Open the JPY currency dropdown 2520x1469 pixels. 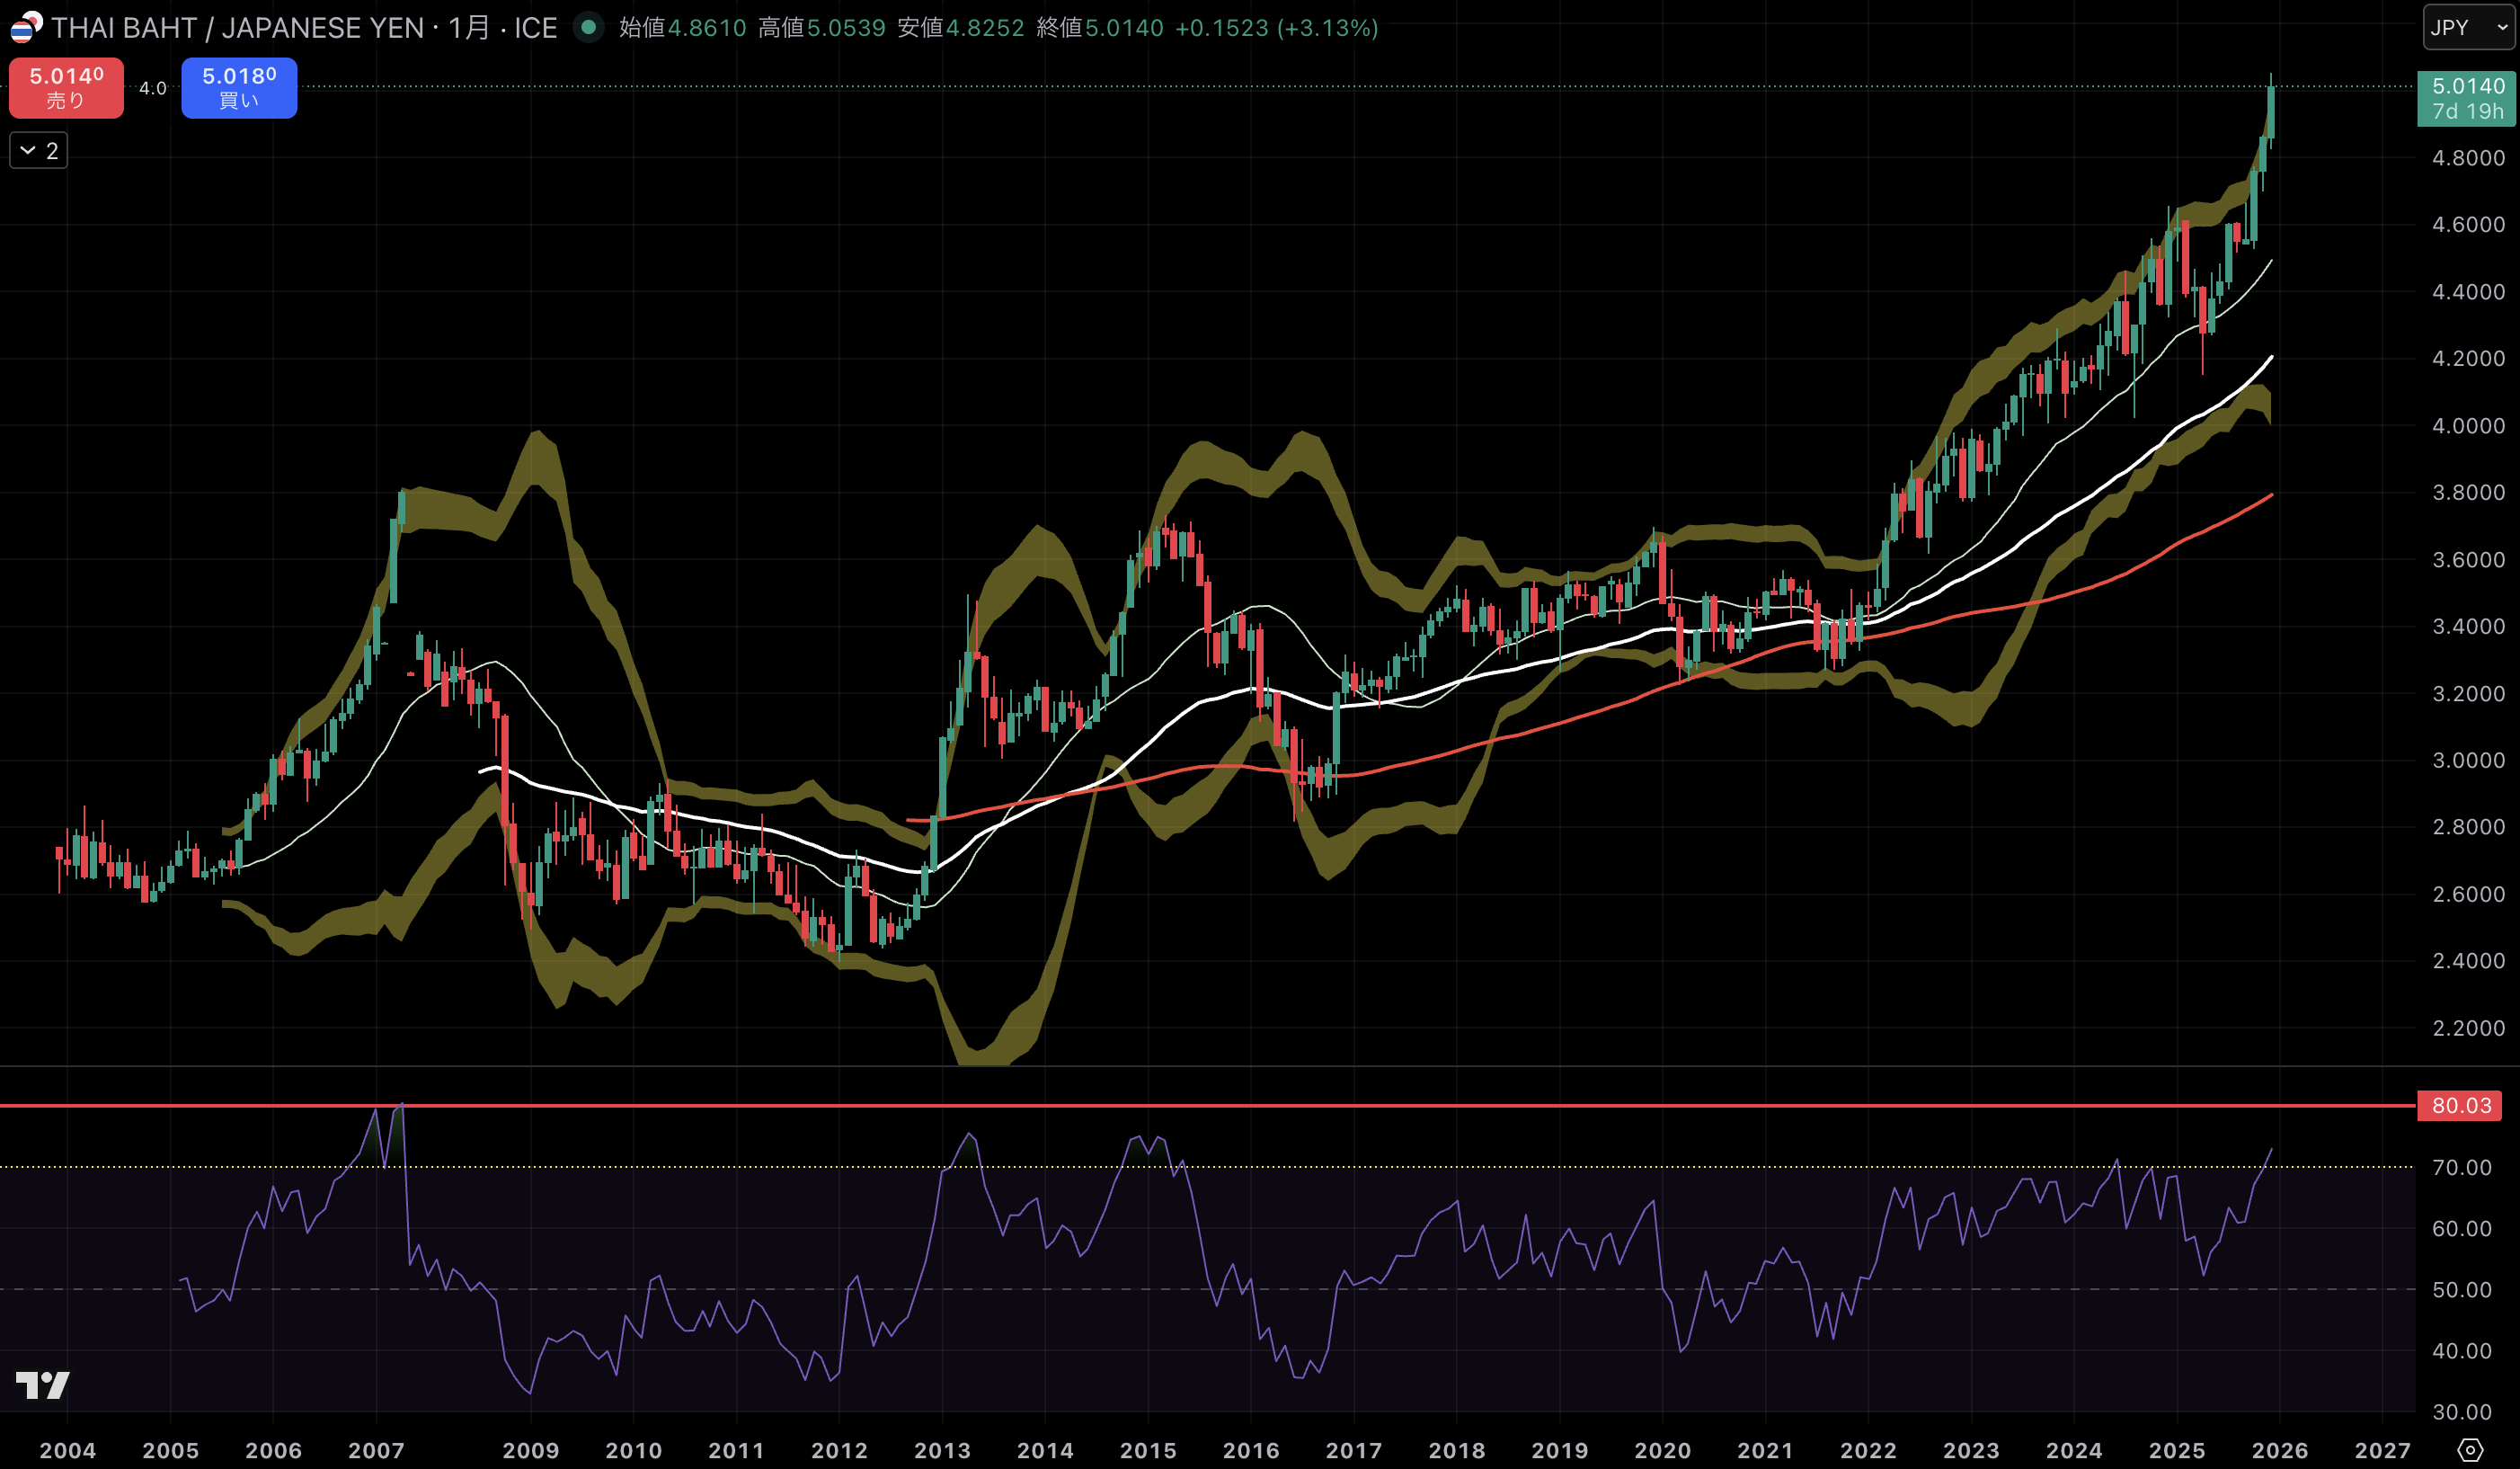(2468, 27)
